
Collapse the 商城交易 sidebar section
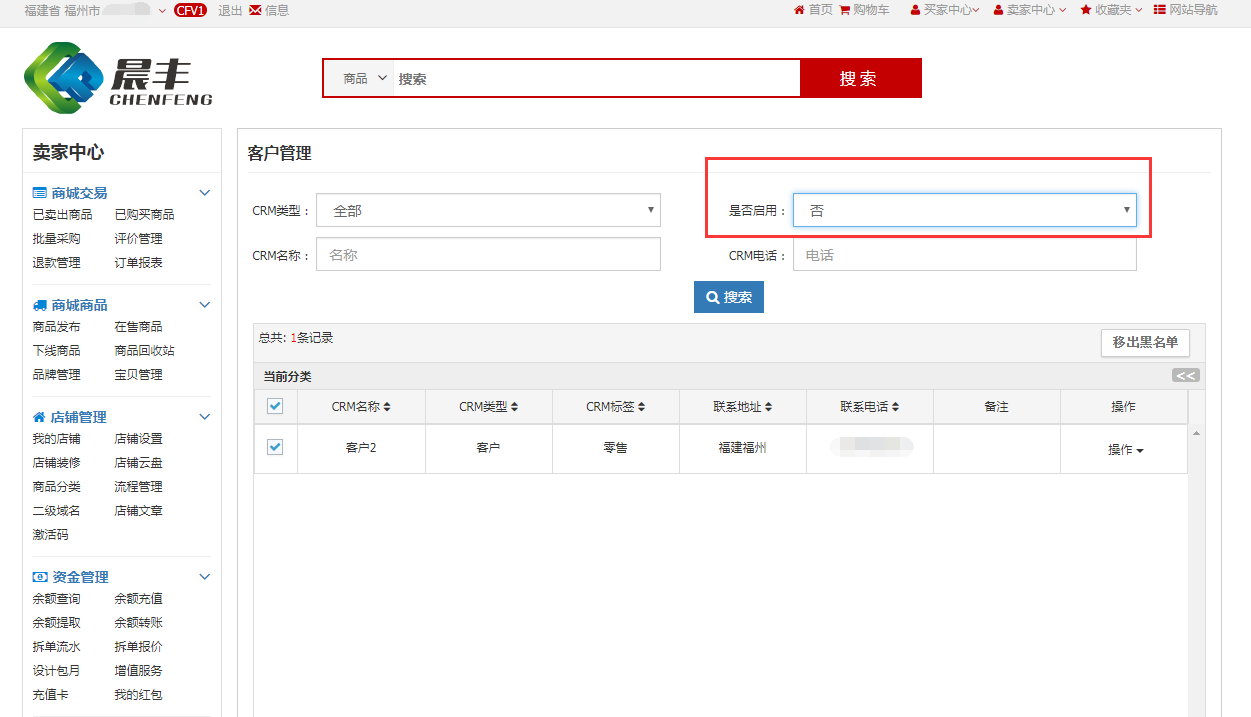pyautogui.click(x=205, y=193)
